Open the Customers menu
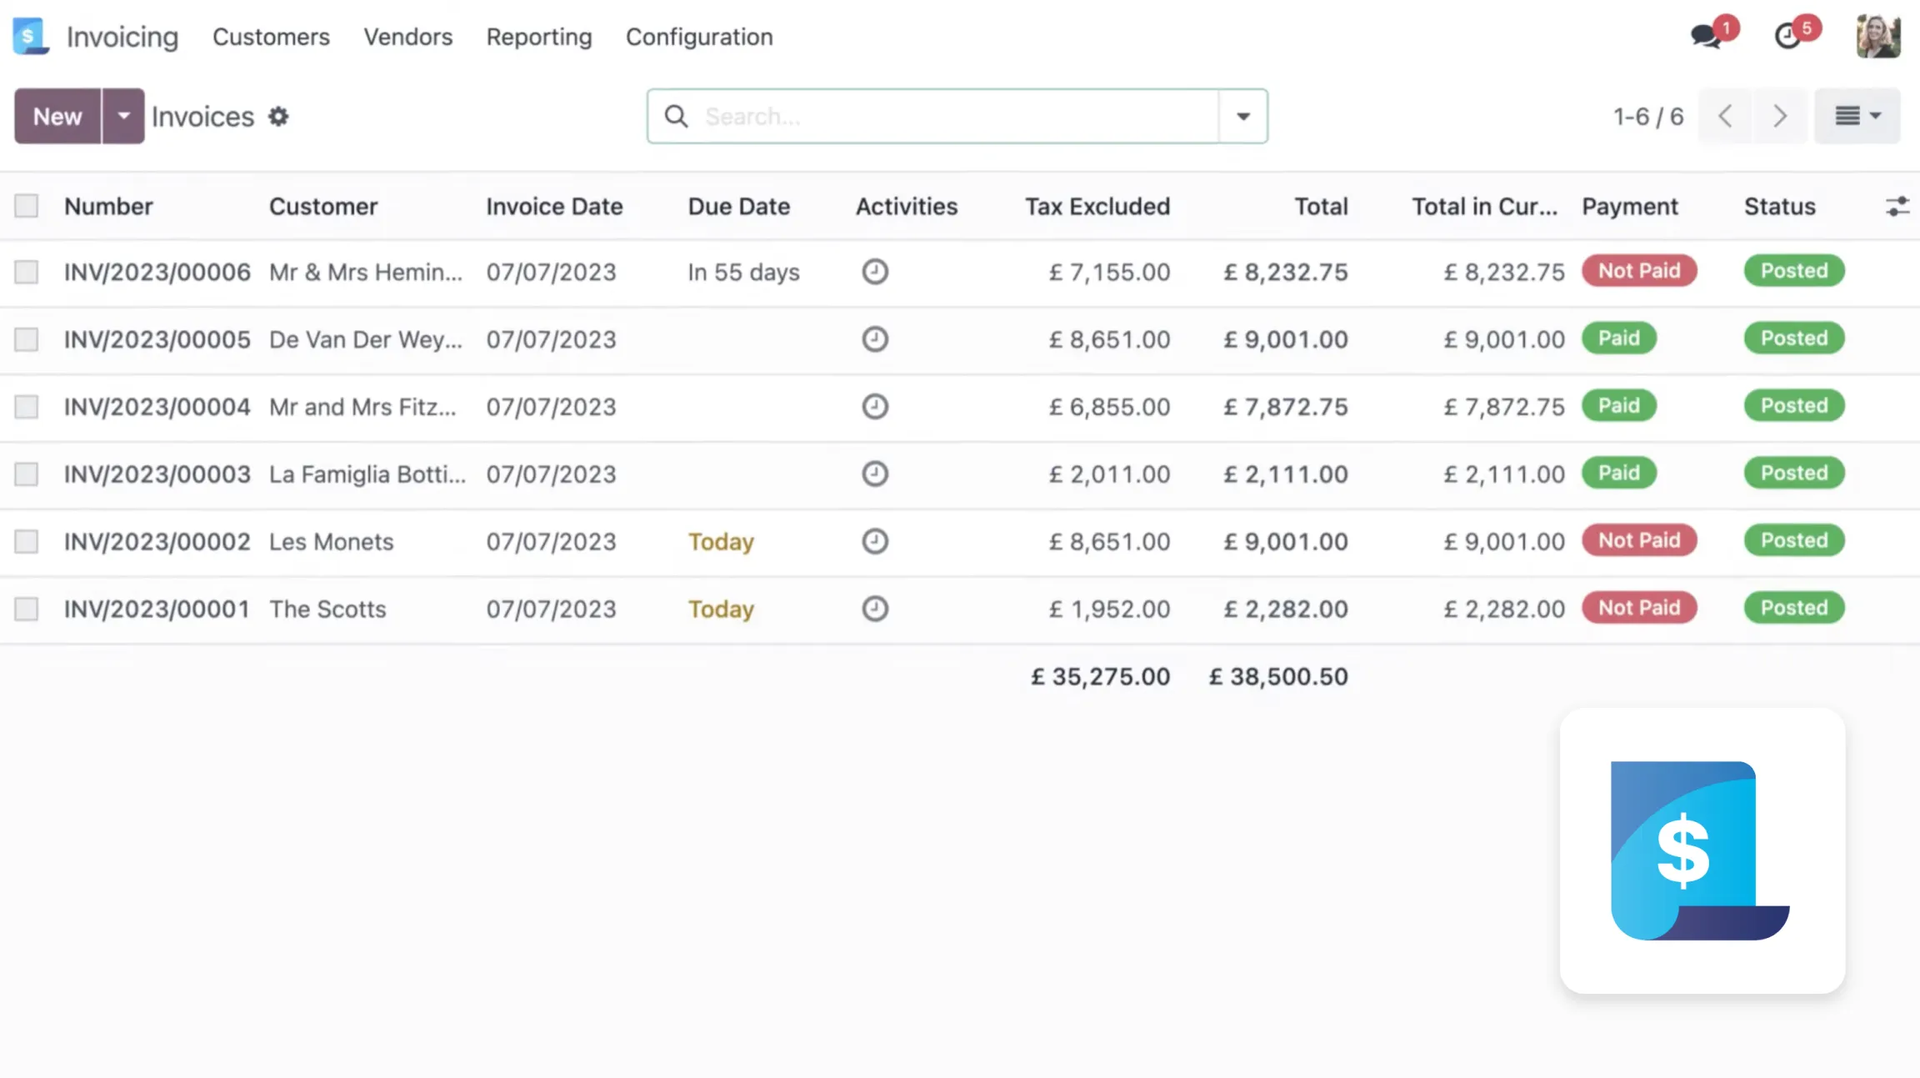Screen dimensions: 1920x1078 tap(271, 37)
